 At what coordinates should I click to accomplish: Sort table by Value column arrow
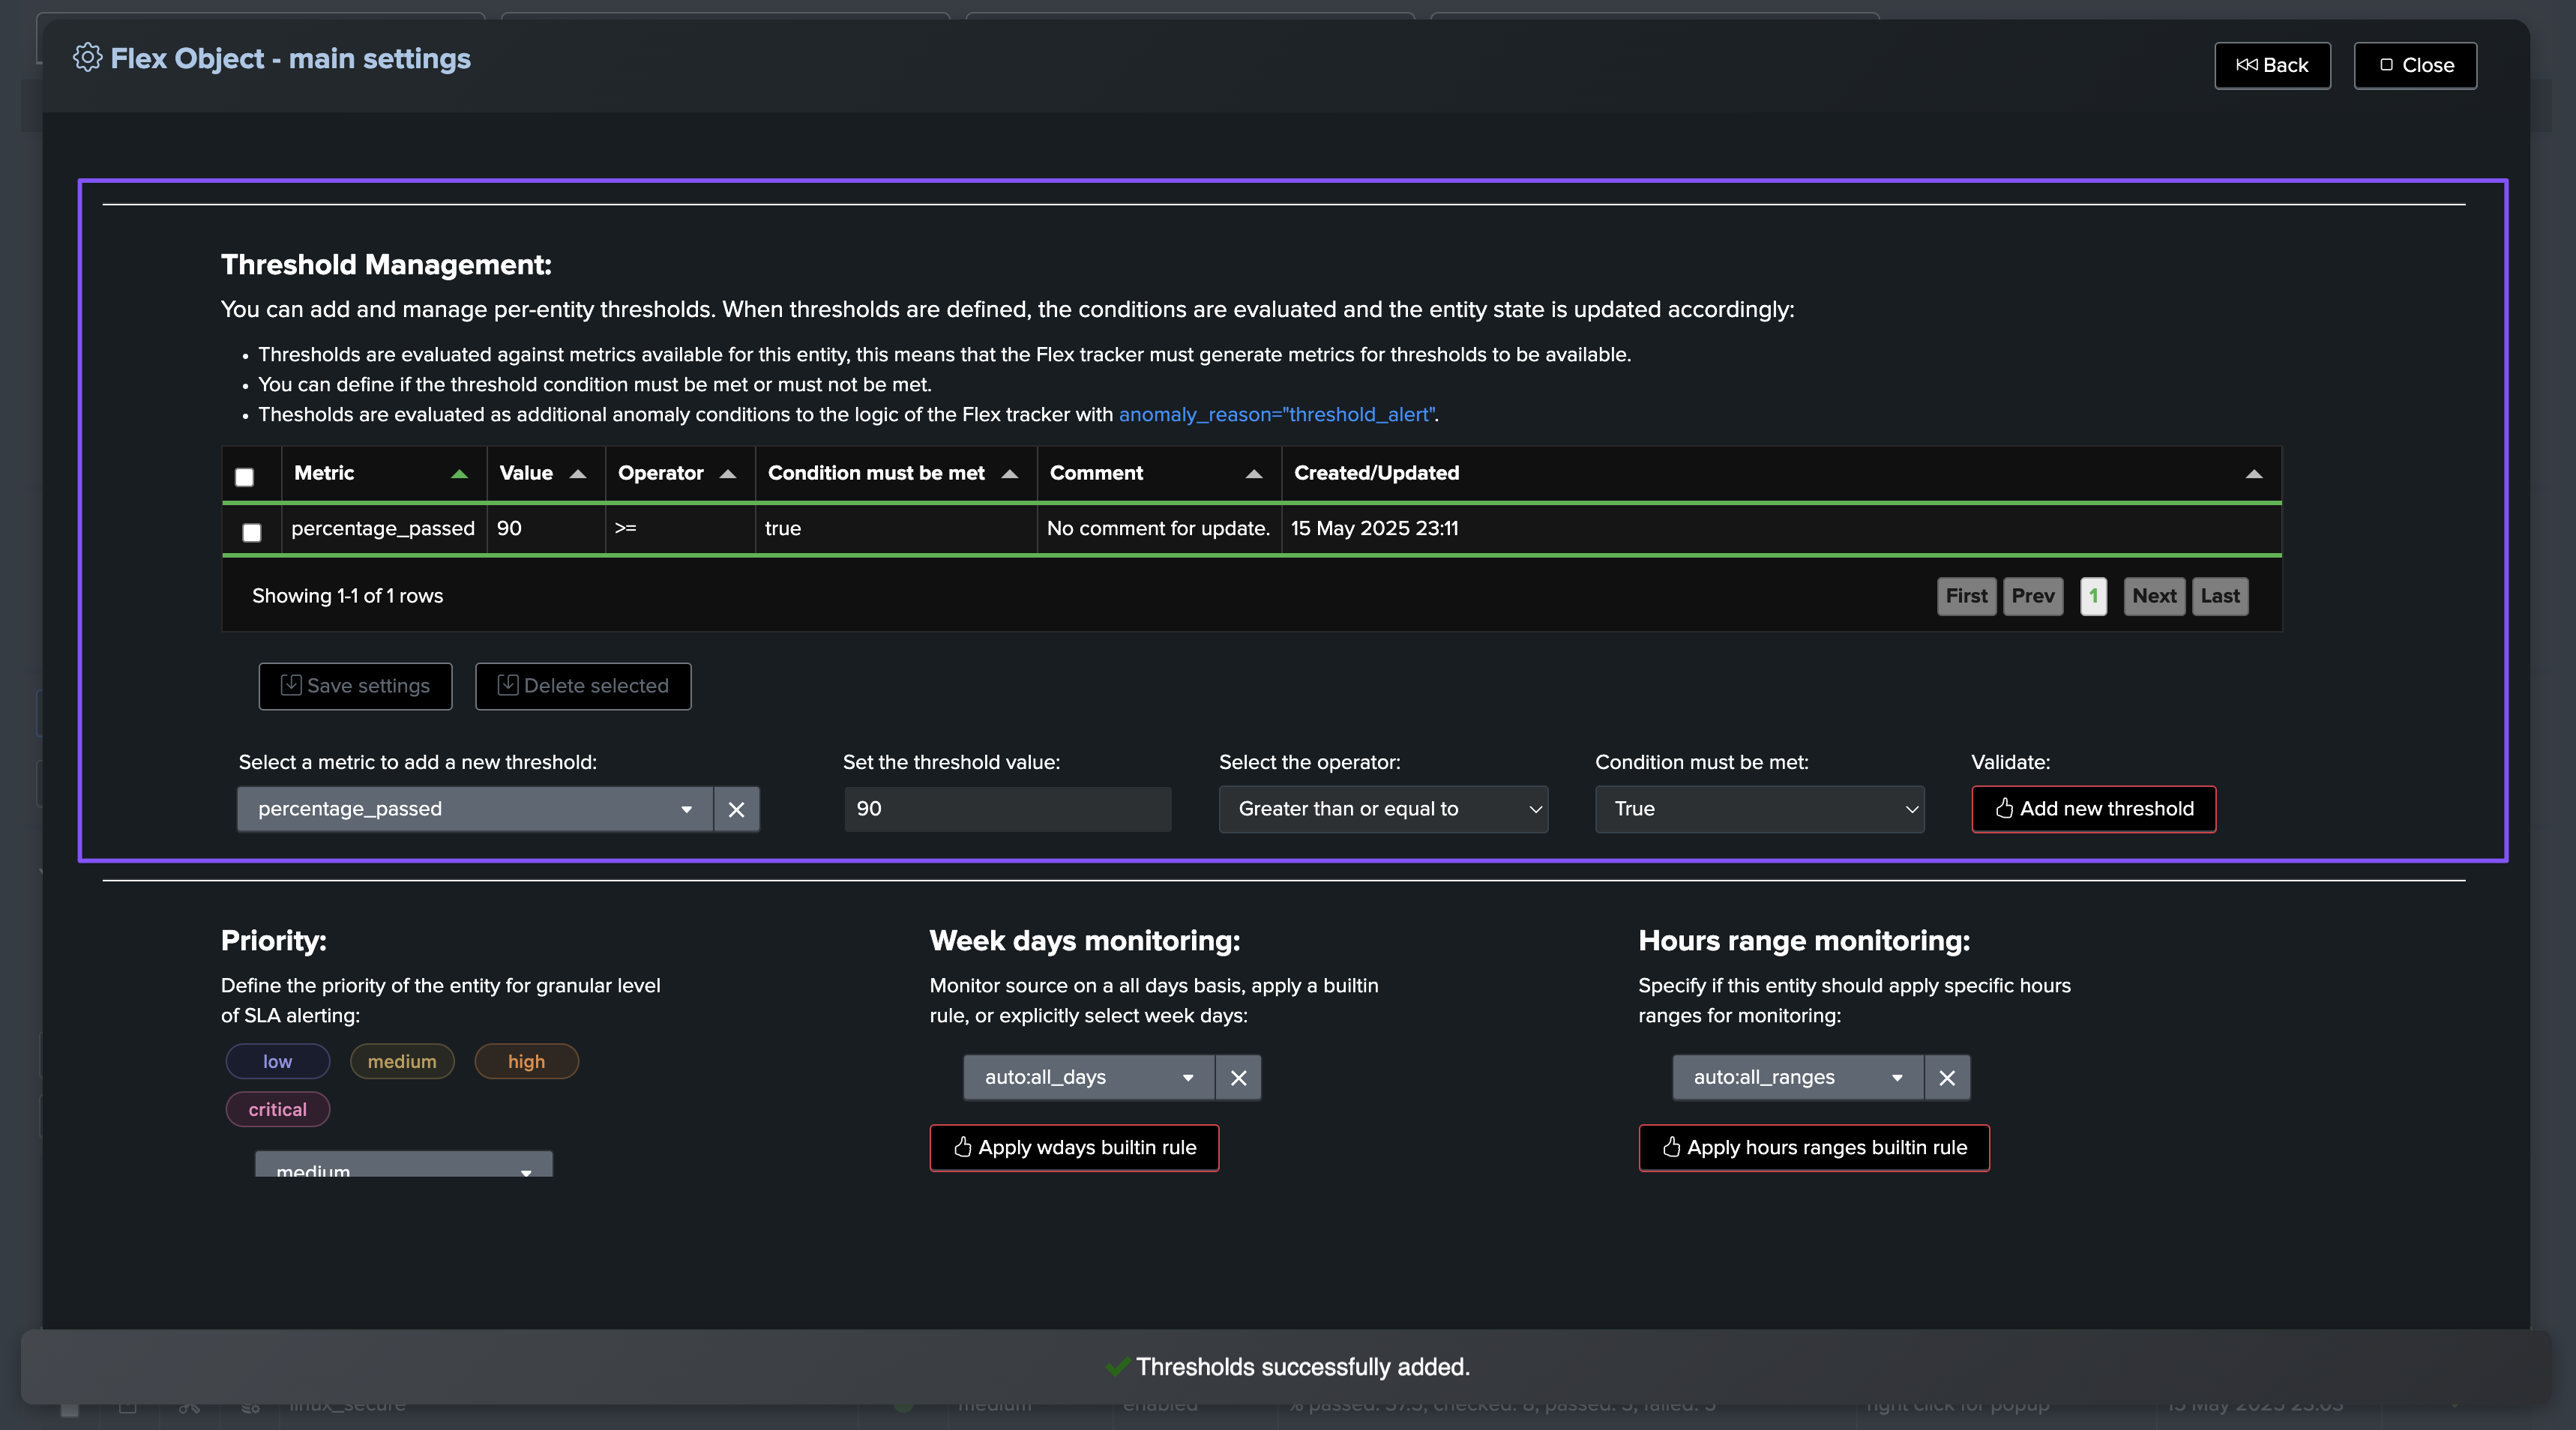(x=577, y=474)
